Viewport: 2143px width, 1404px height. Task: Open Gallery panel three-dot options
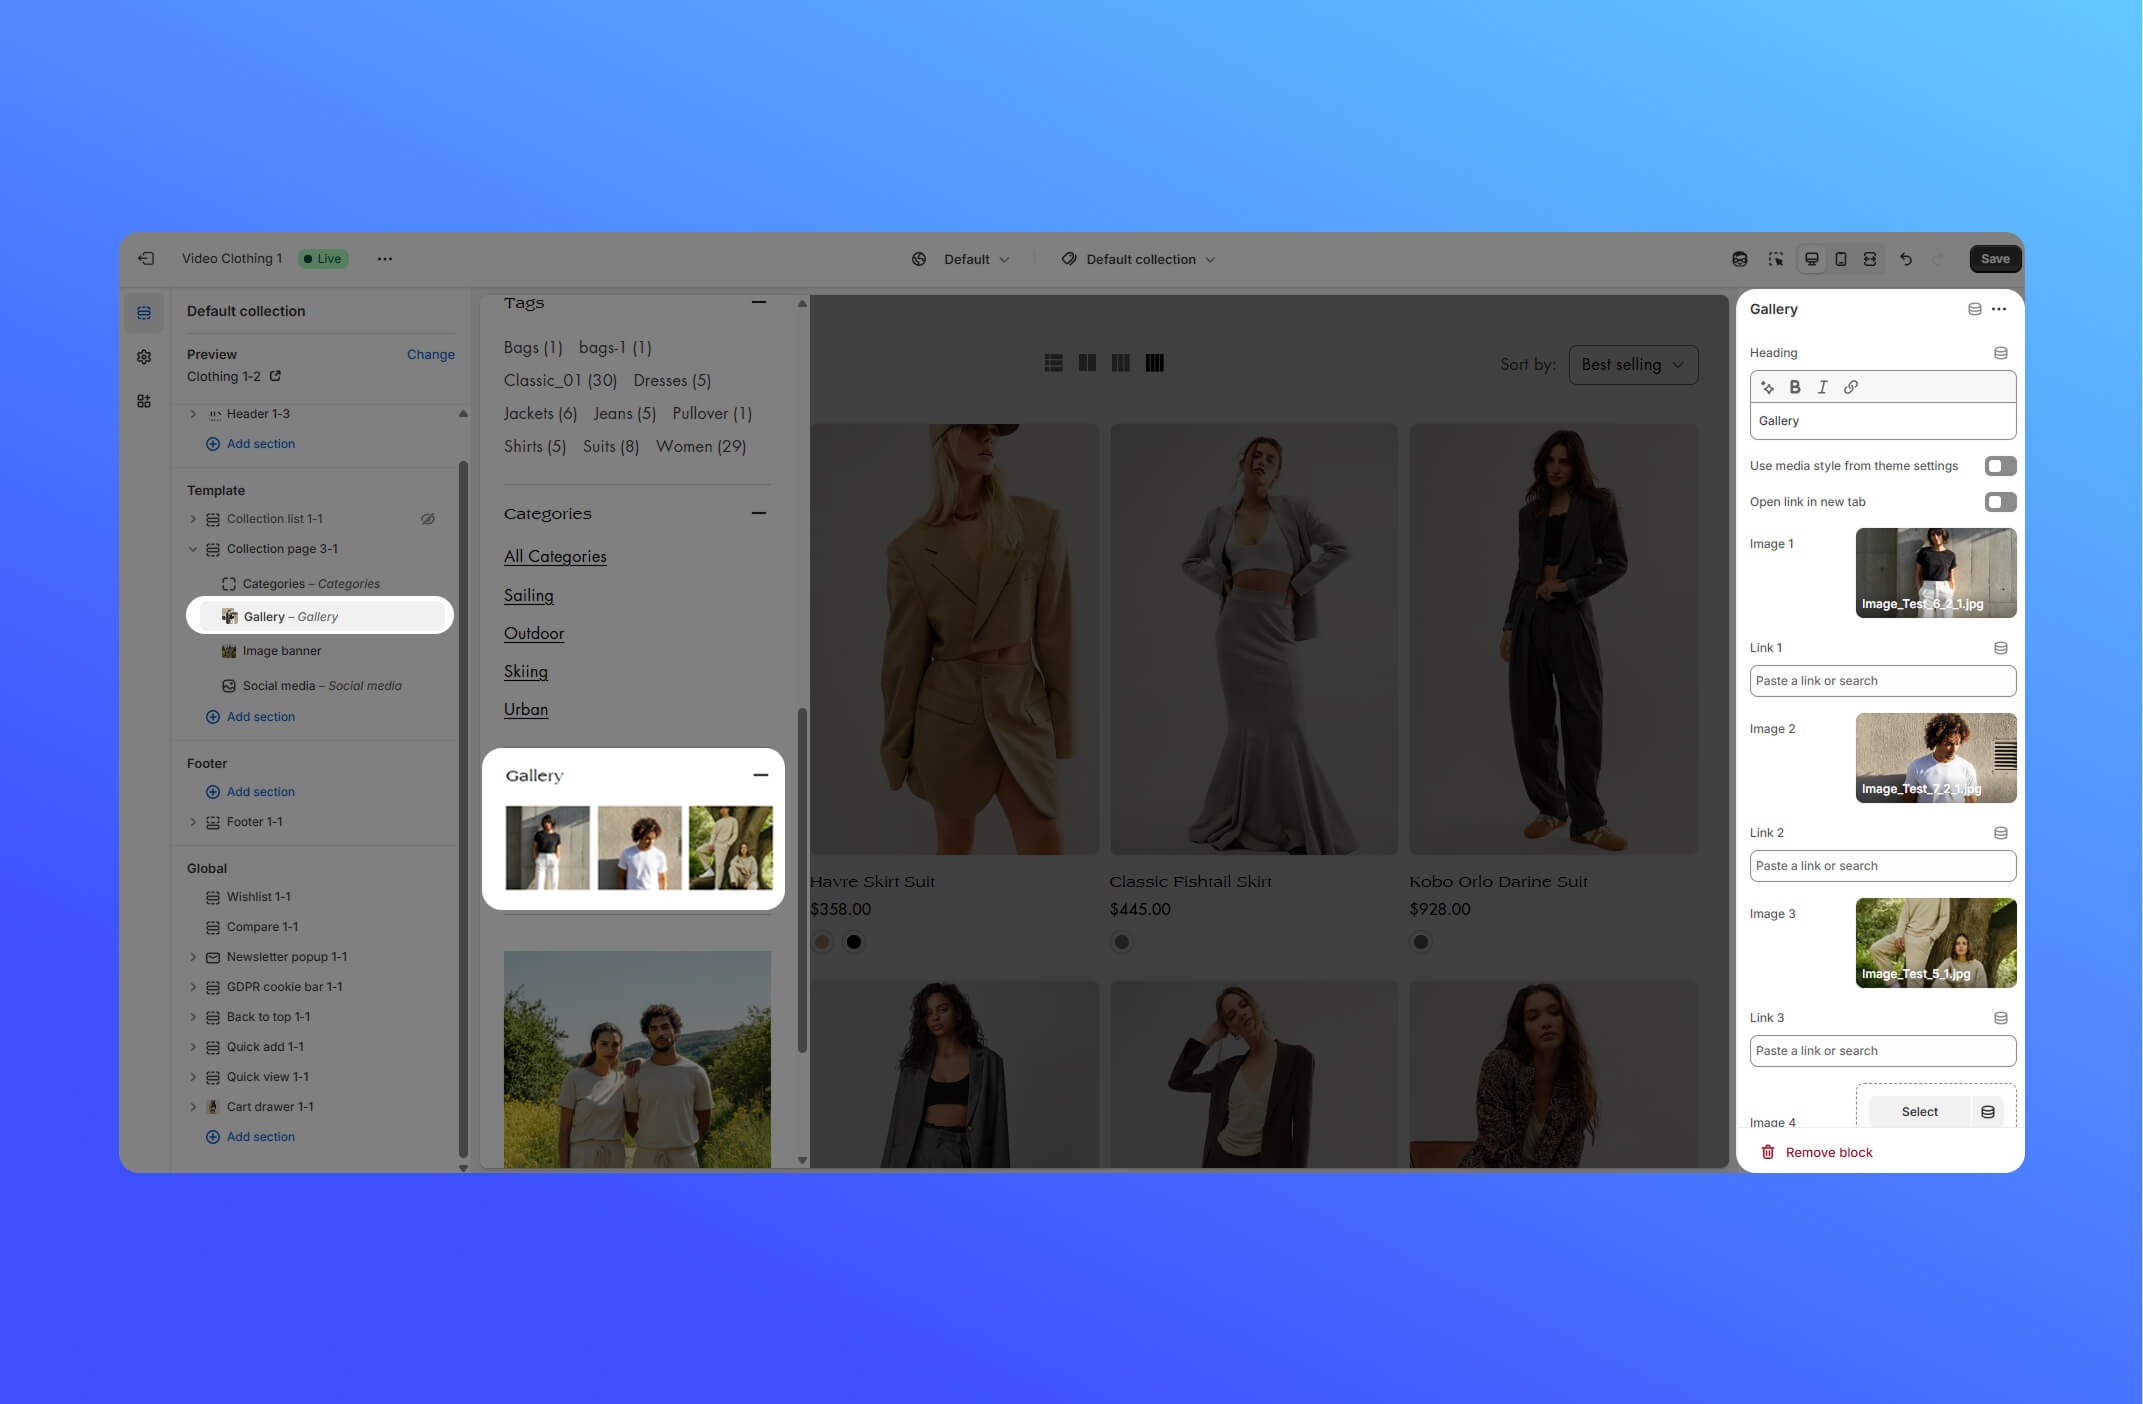(1999, 309)
